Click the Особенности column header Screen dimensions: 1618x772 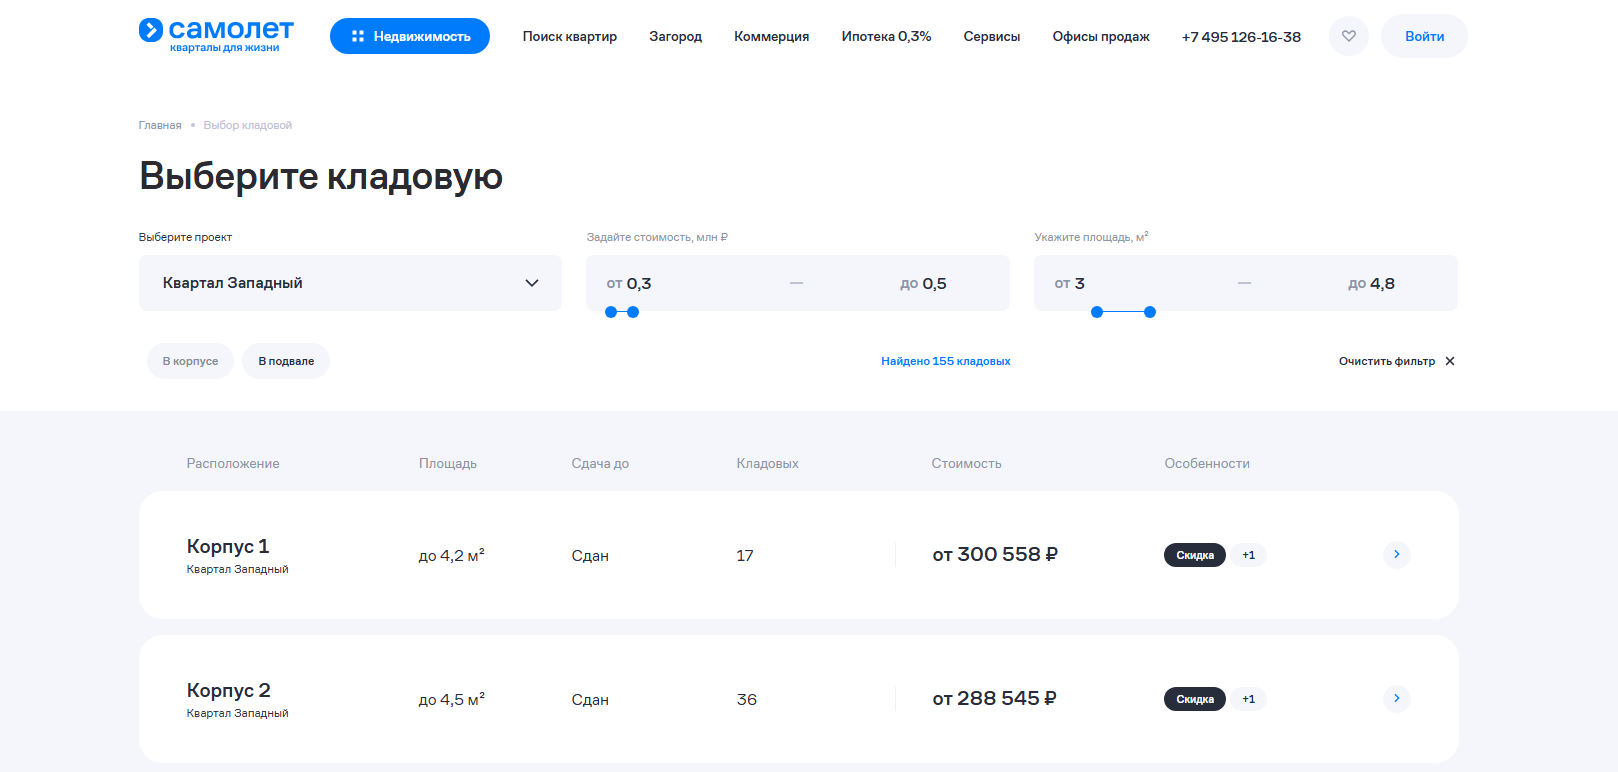tap(1207, 463)
